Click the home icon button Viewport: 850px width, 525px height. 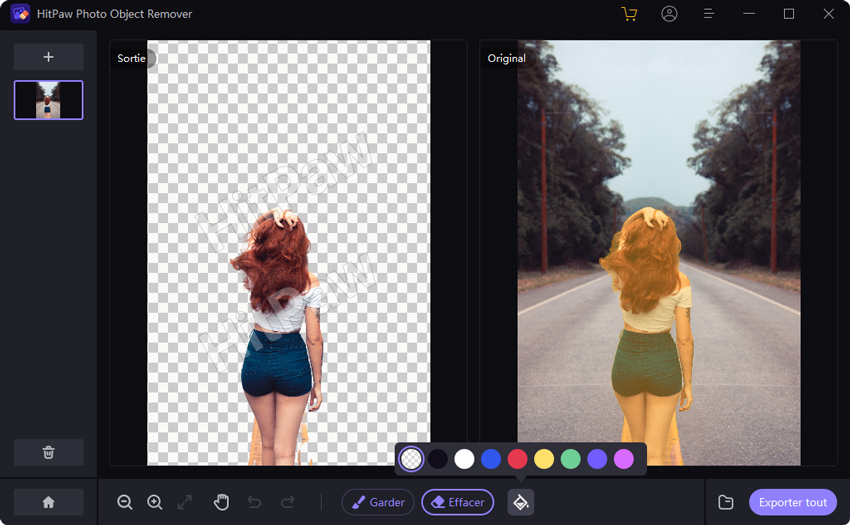coord(48,502)
